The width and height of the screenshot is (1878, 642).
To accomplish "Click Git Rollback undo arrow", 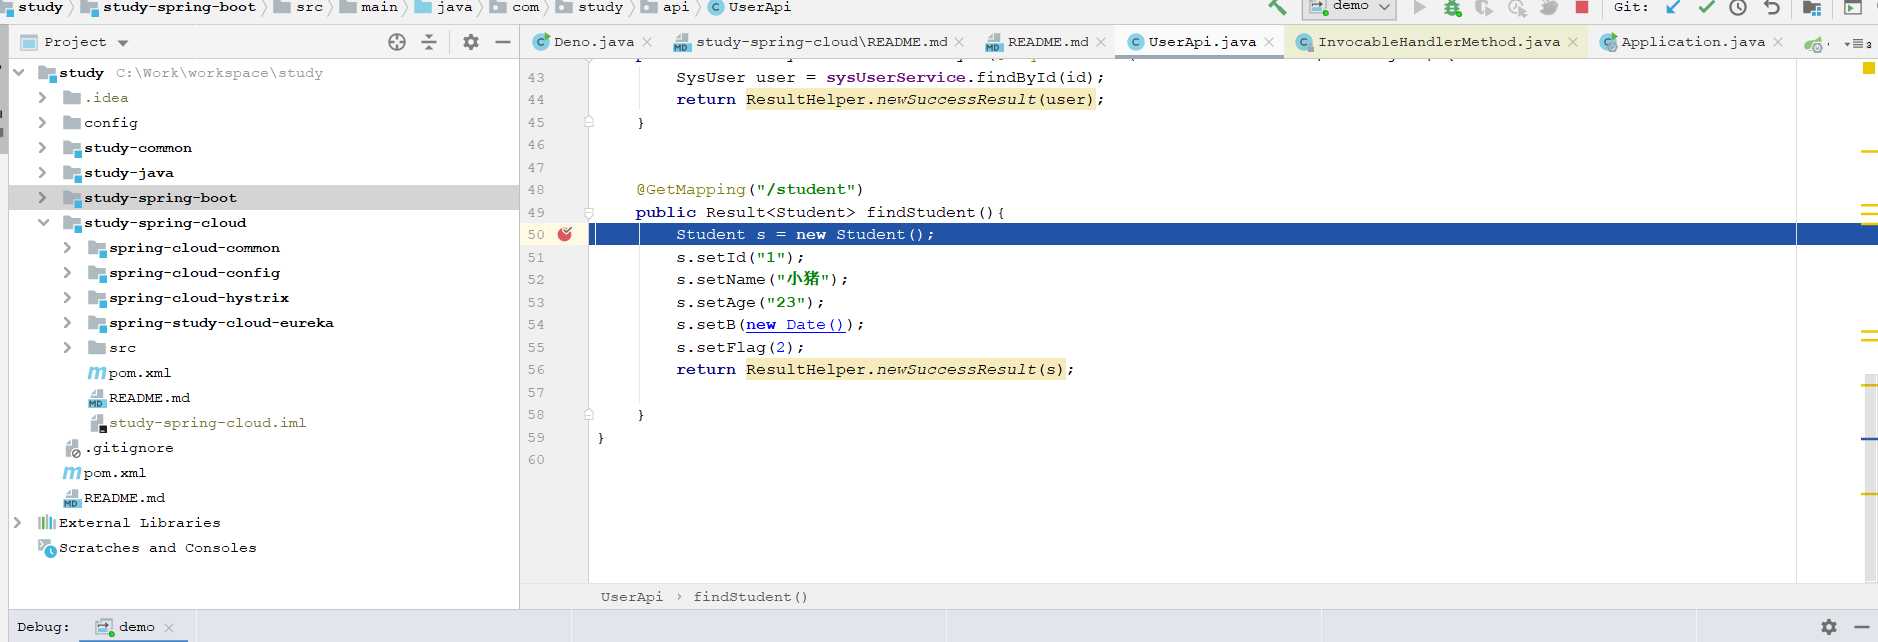I will [x=1771, y=7].
